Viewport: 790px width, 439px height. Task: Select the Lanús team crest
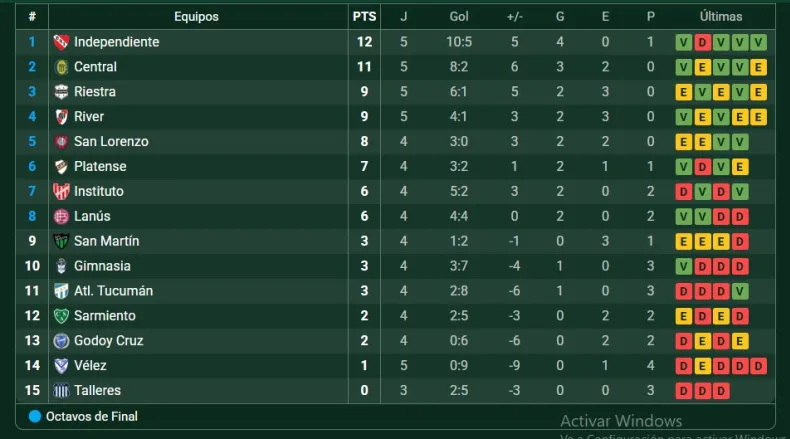[x=60, y=216]
